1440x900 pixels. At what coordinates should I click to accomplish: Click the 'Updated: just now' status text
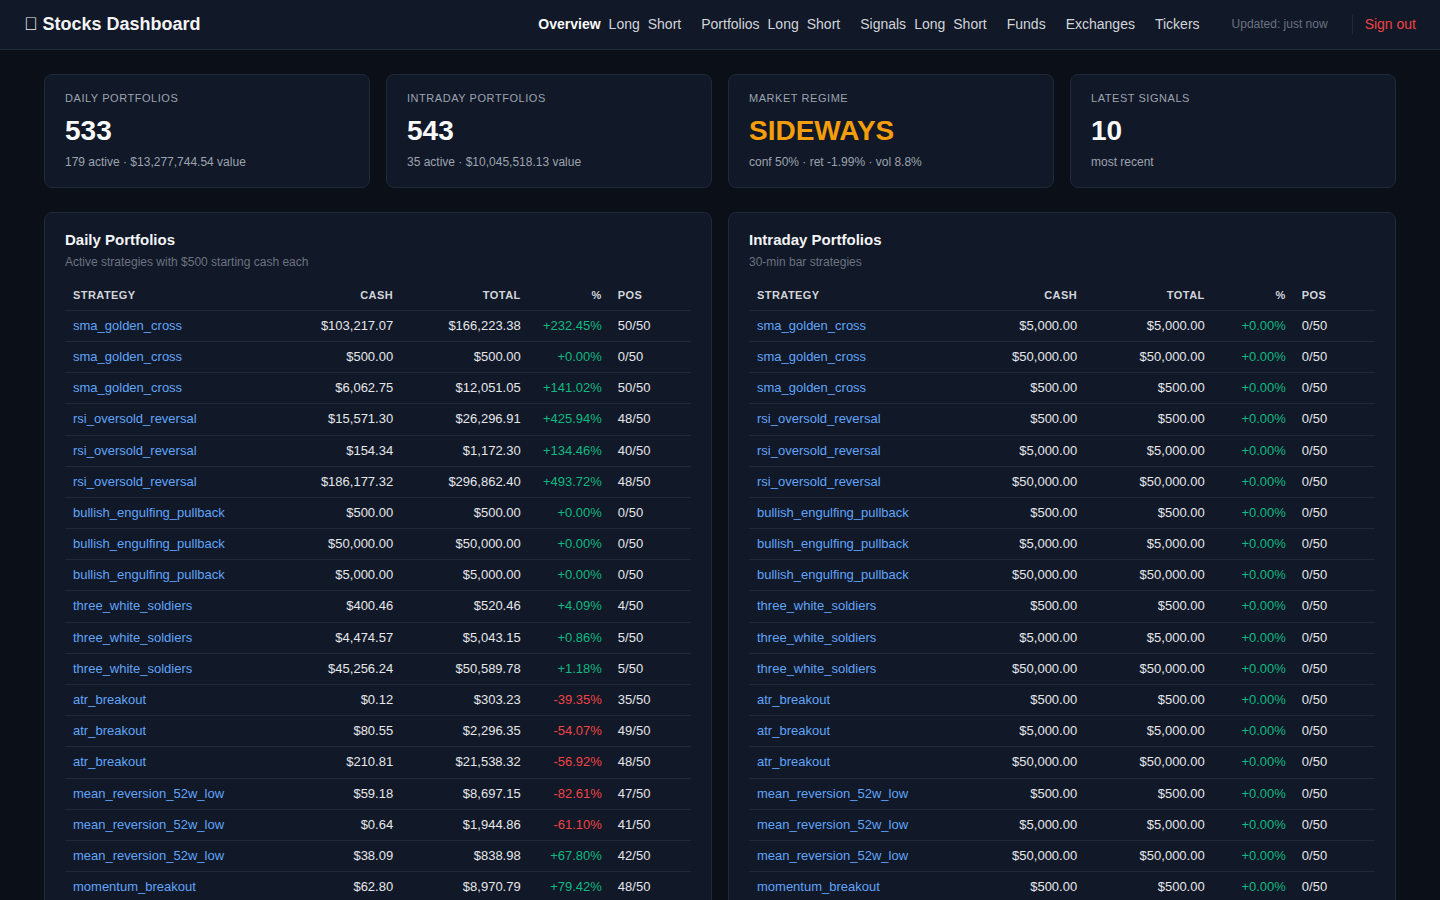tap(1279, 24)
